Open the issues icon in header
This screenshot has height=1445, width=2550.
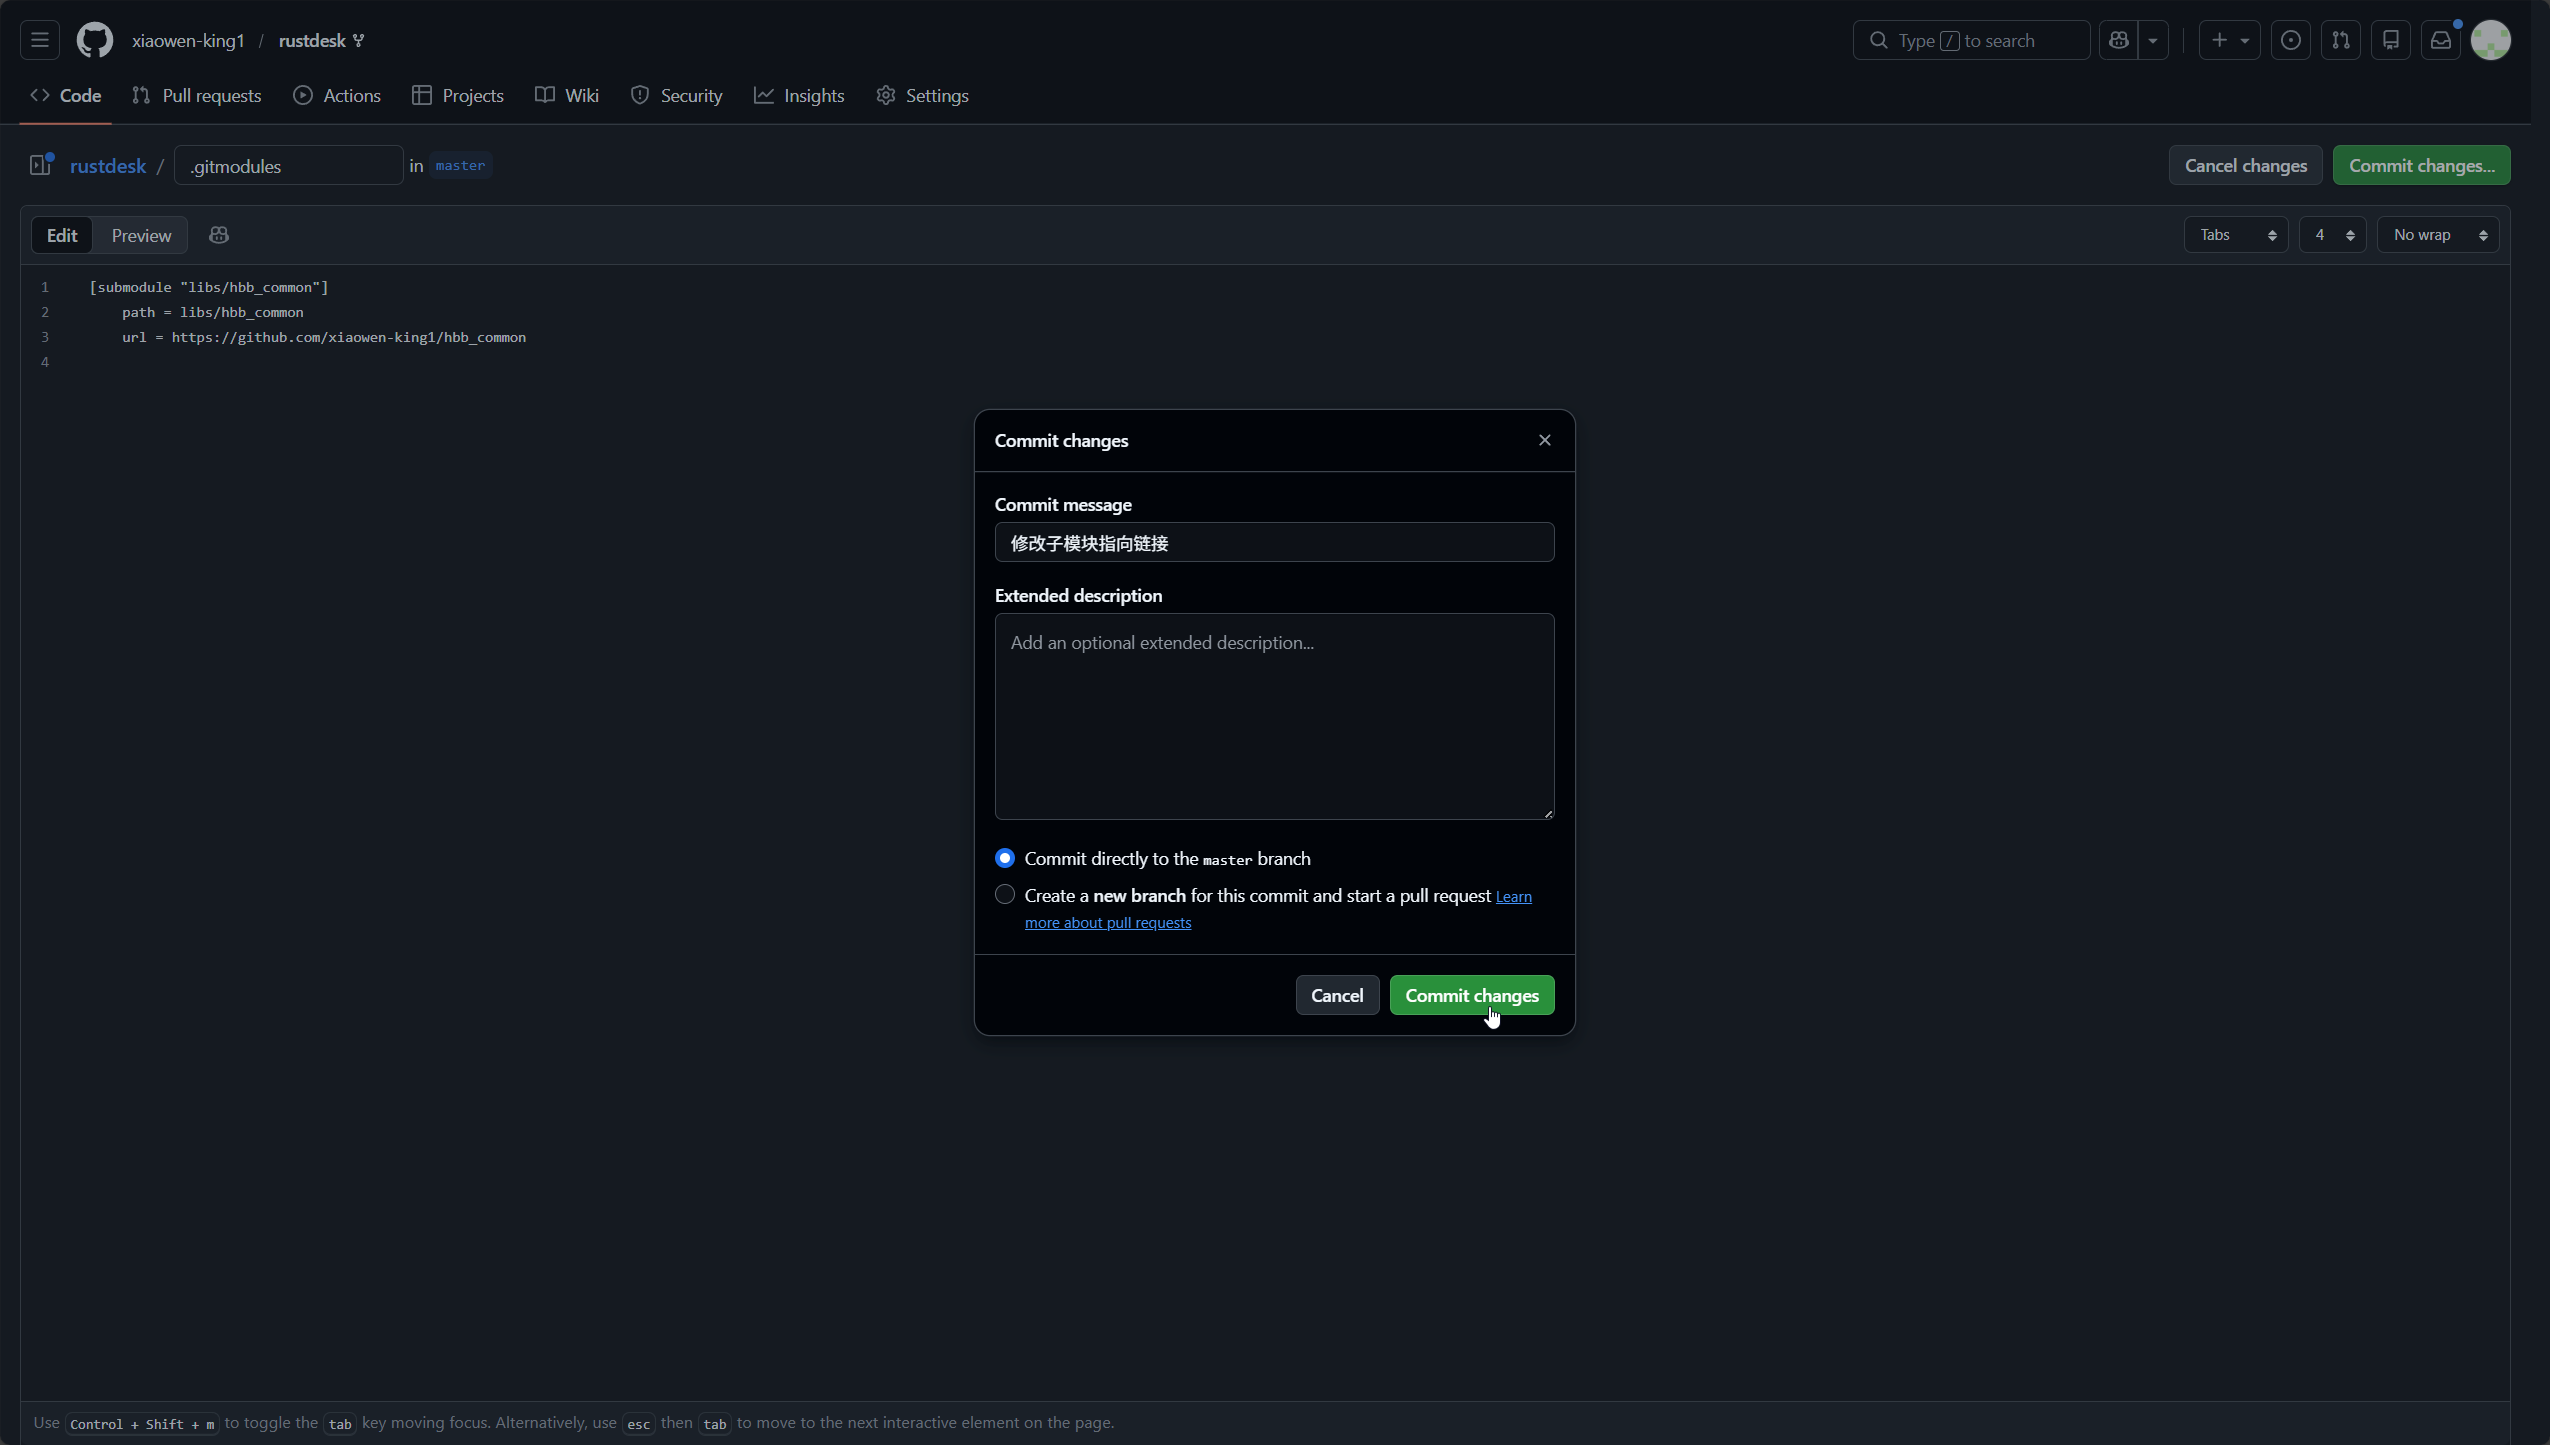[x=2290, y=40]
